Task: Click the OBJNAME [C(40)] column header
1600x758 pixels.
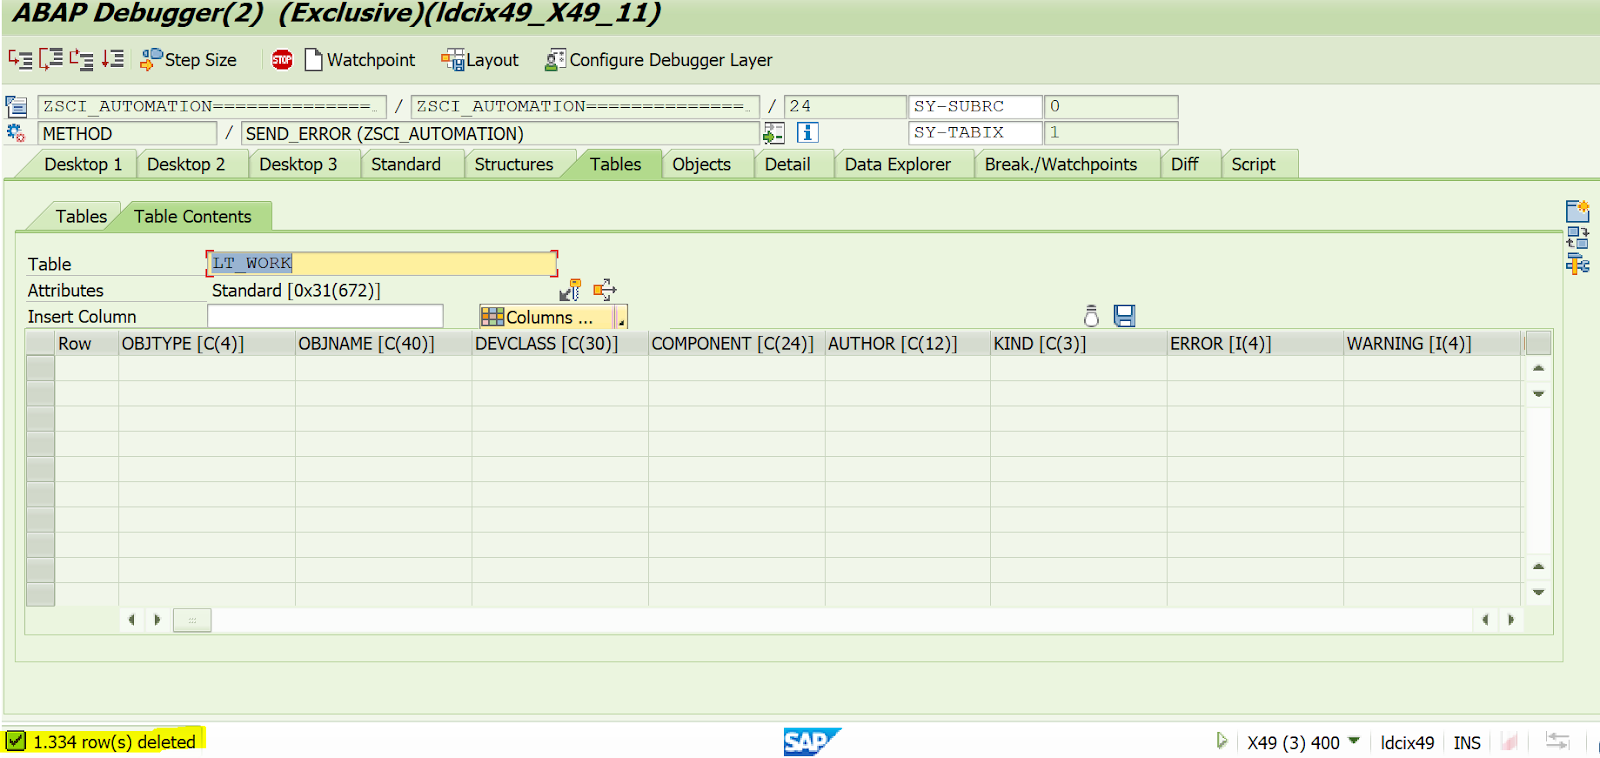Action: [x=384, y=343]
